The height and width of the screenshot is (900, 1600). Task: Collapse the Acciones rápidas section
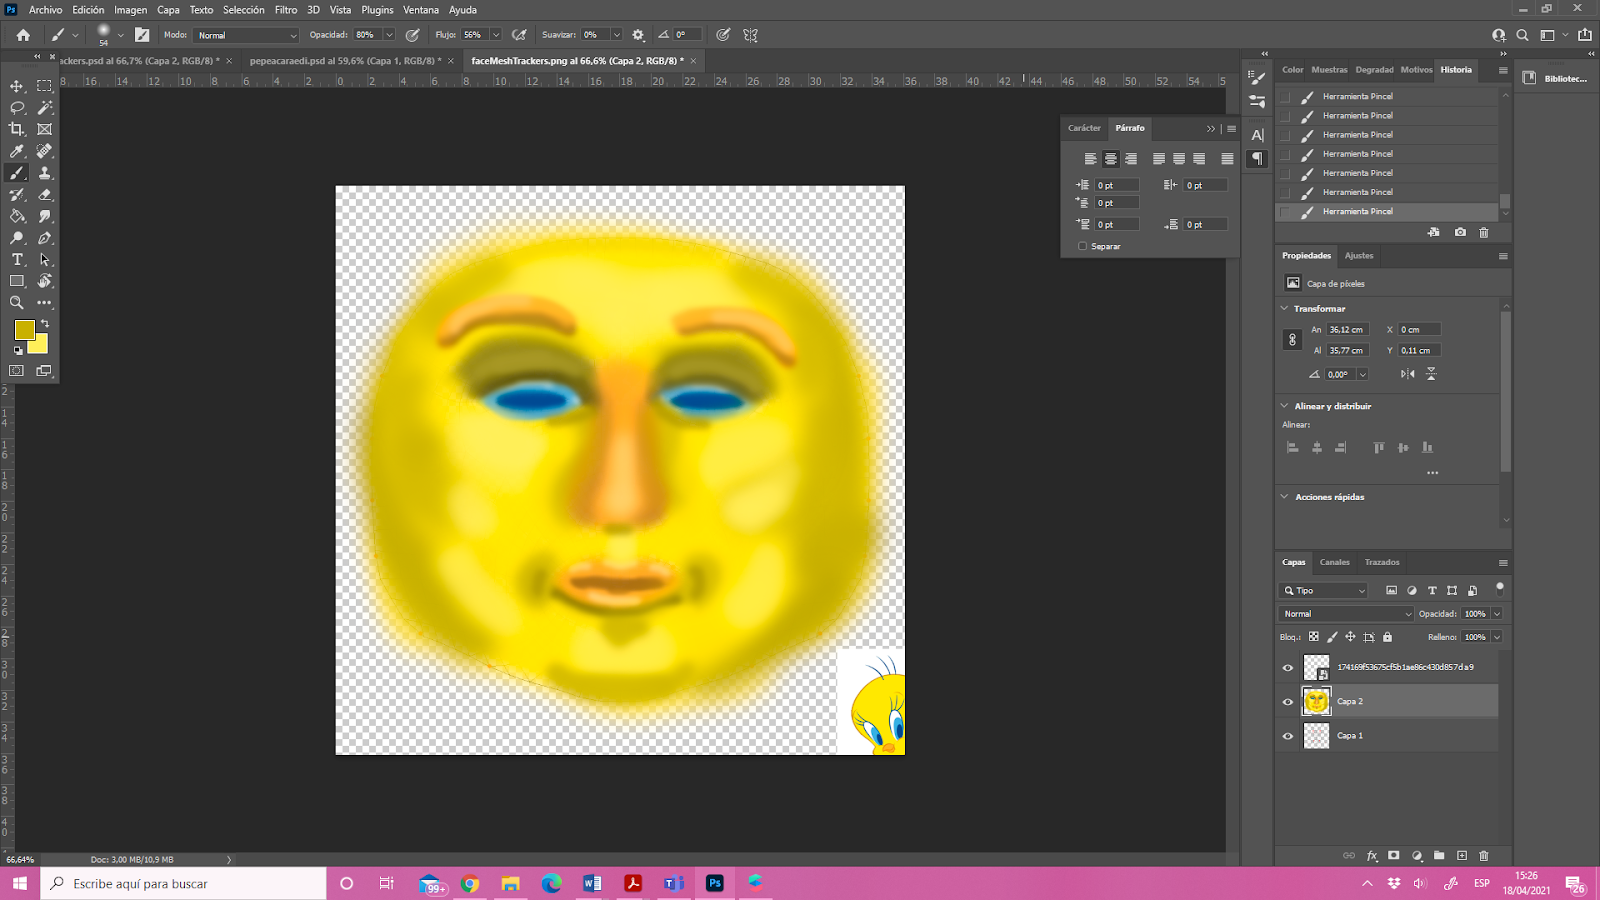(1285, 496)
